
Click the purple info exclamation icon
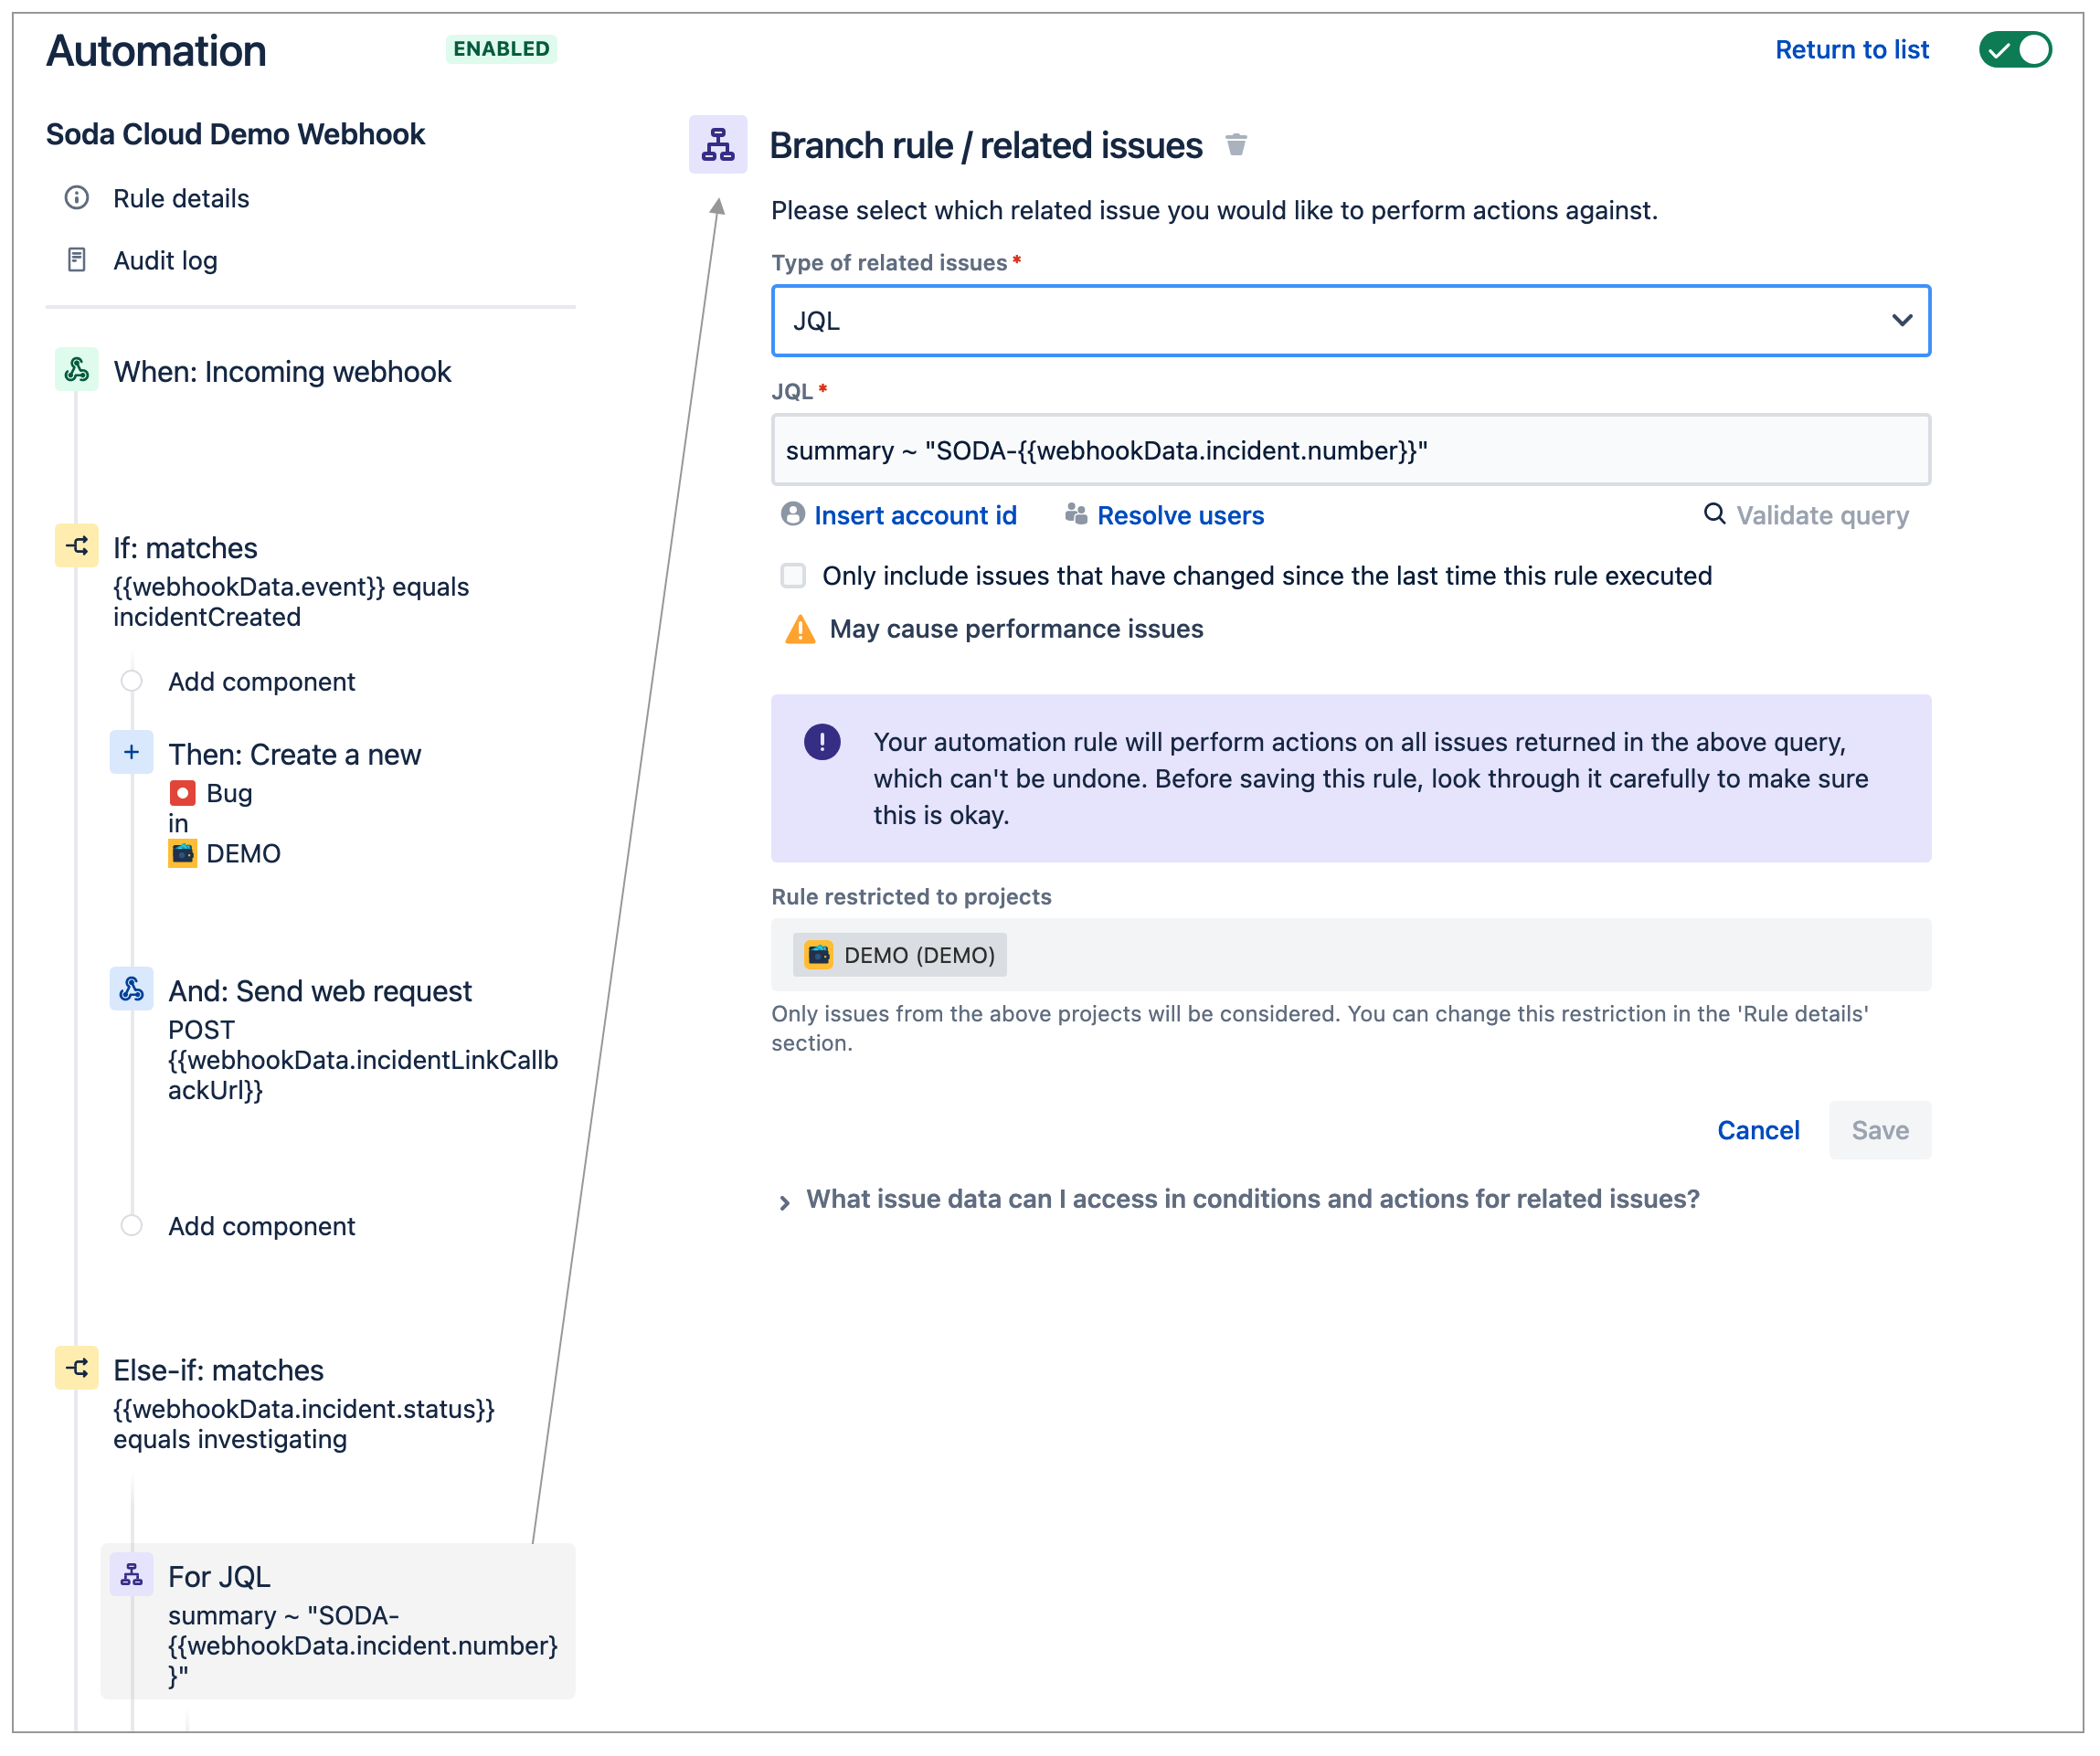click(822, 743)
